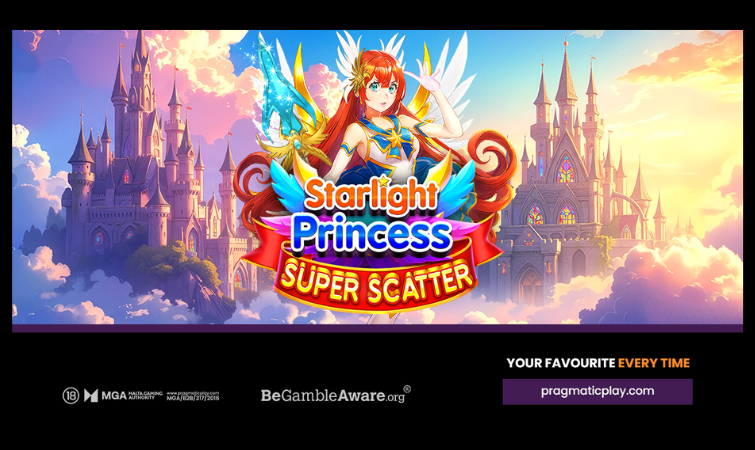Click the blue Princess title word
This screenshot has width=755, height=450.
tap(372, 233)
